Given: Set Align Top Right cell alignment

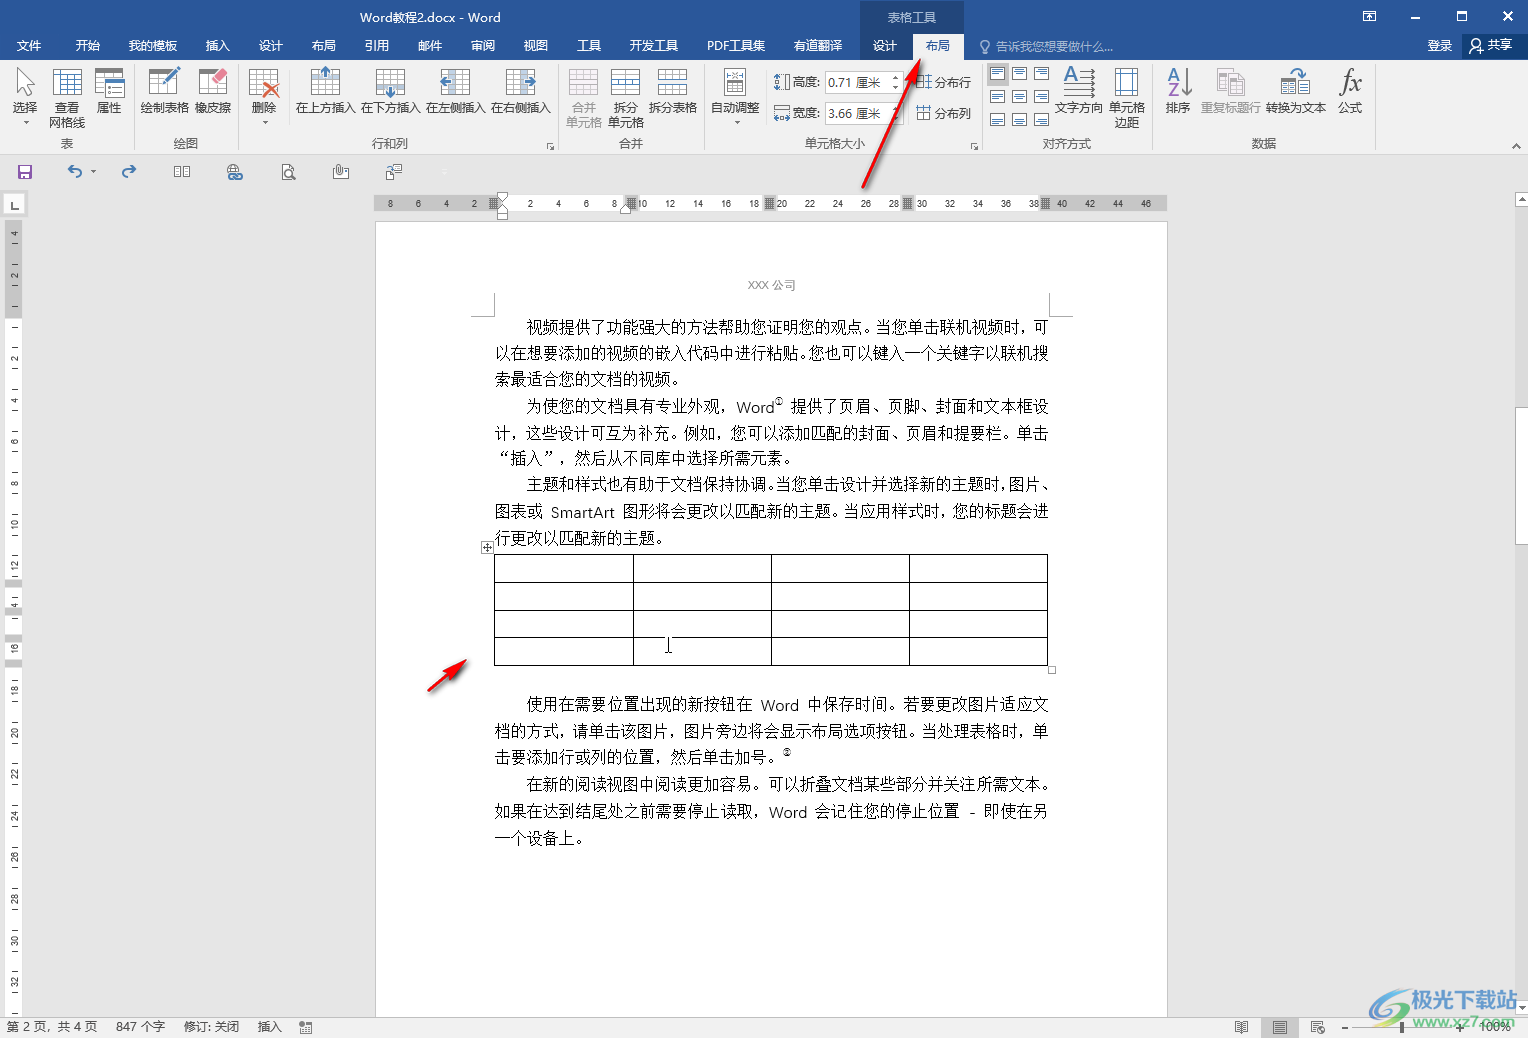Looking at the screenshot, I should point(1041,74).
